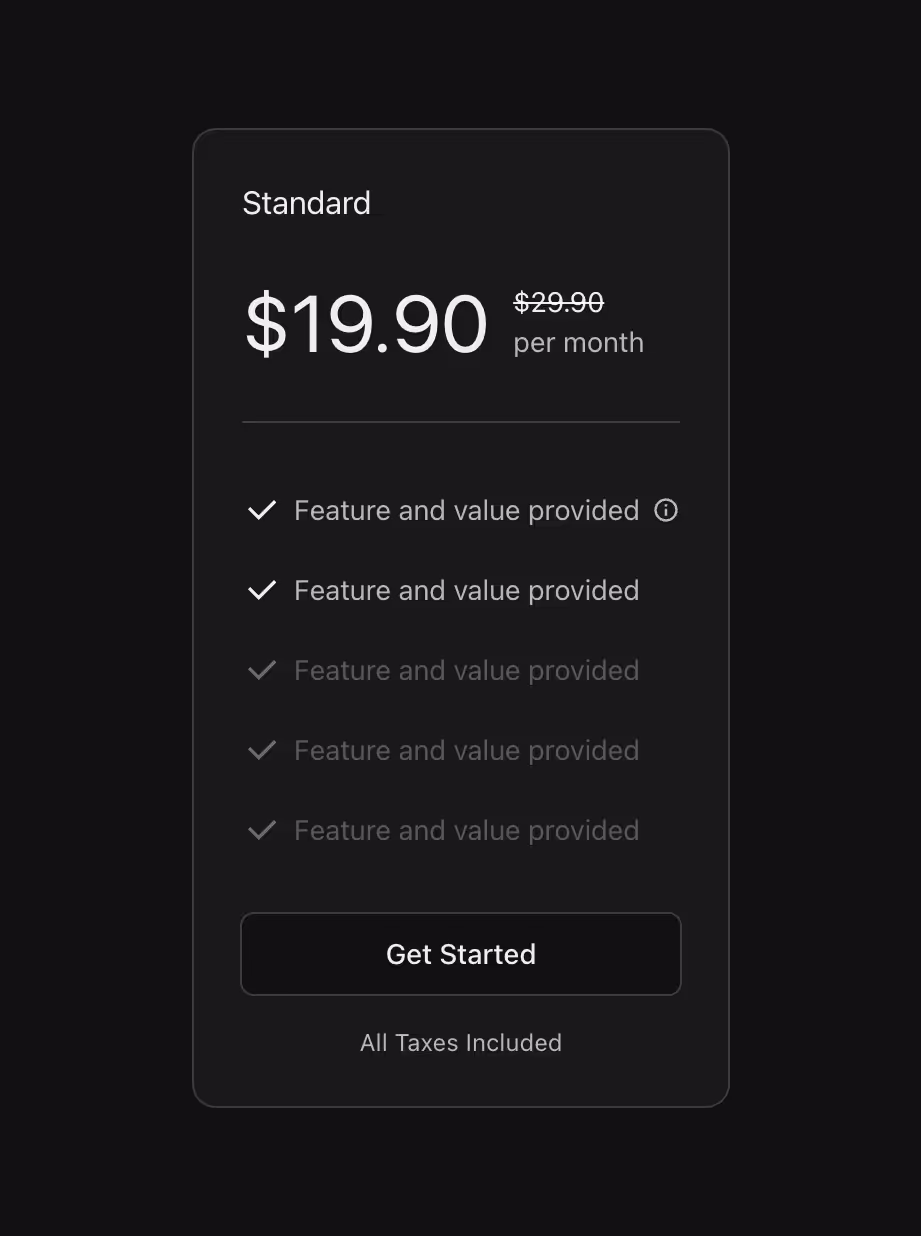Click the dimmed checkmark on the third feature

tap(261, 670)
